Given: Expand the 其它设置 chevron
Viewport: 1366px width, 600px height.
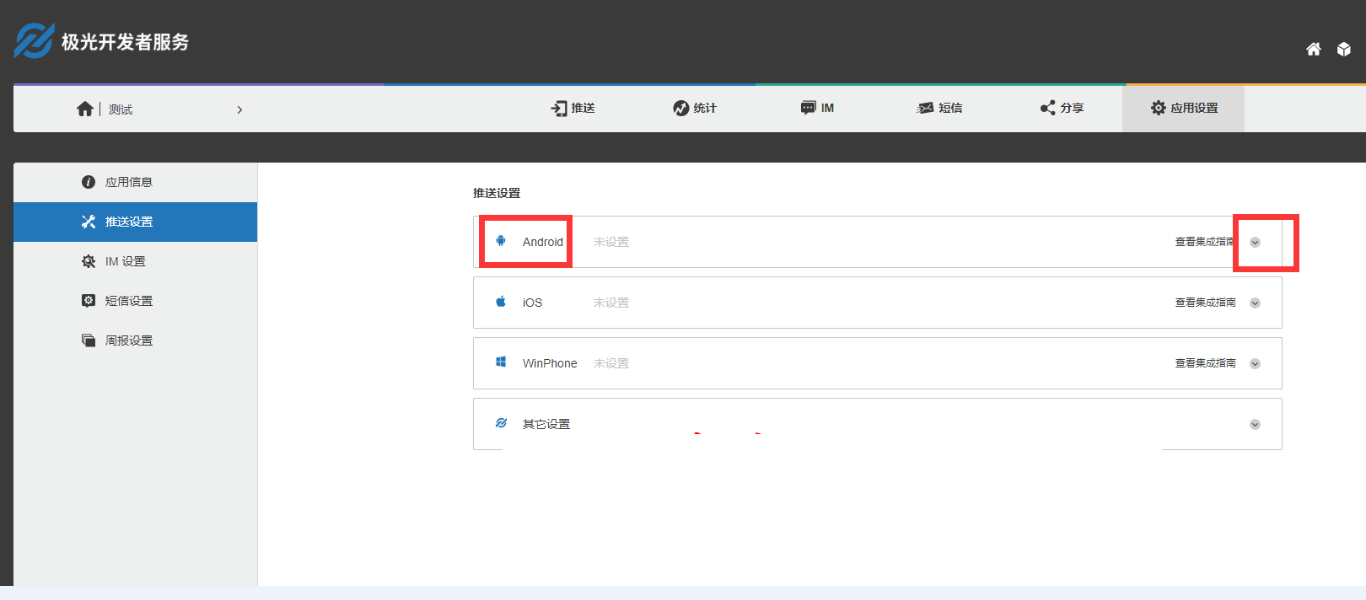Looking at the screenshot, I should tap(1255, 424).
